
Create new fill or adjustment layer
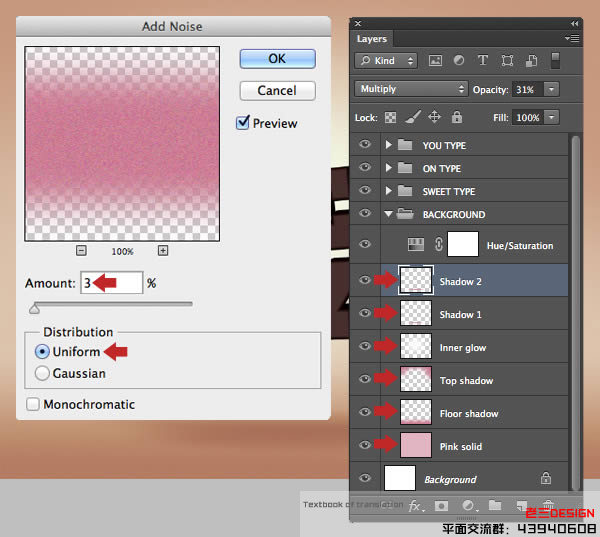point(468,506)
